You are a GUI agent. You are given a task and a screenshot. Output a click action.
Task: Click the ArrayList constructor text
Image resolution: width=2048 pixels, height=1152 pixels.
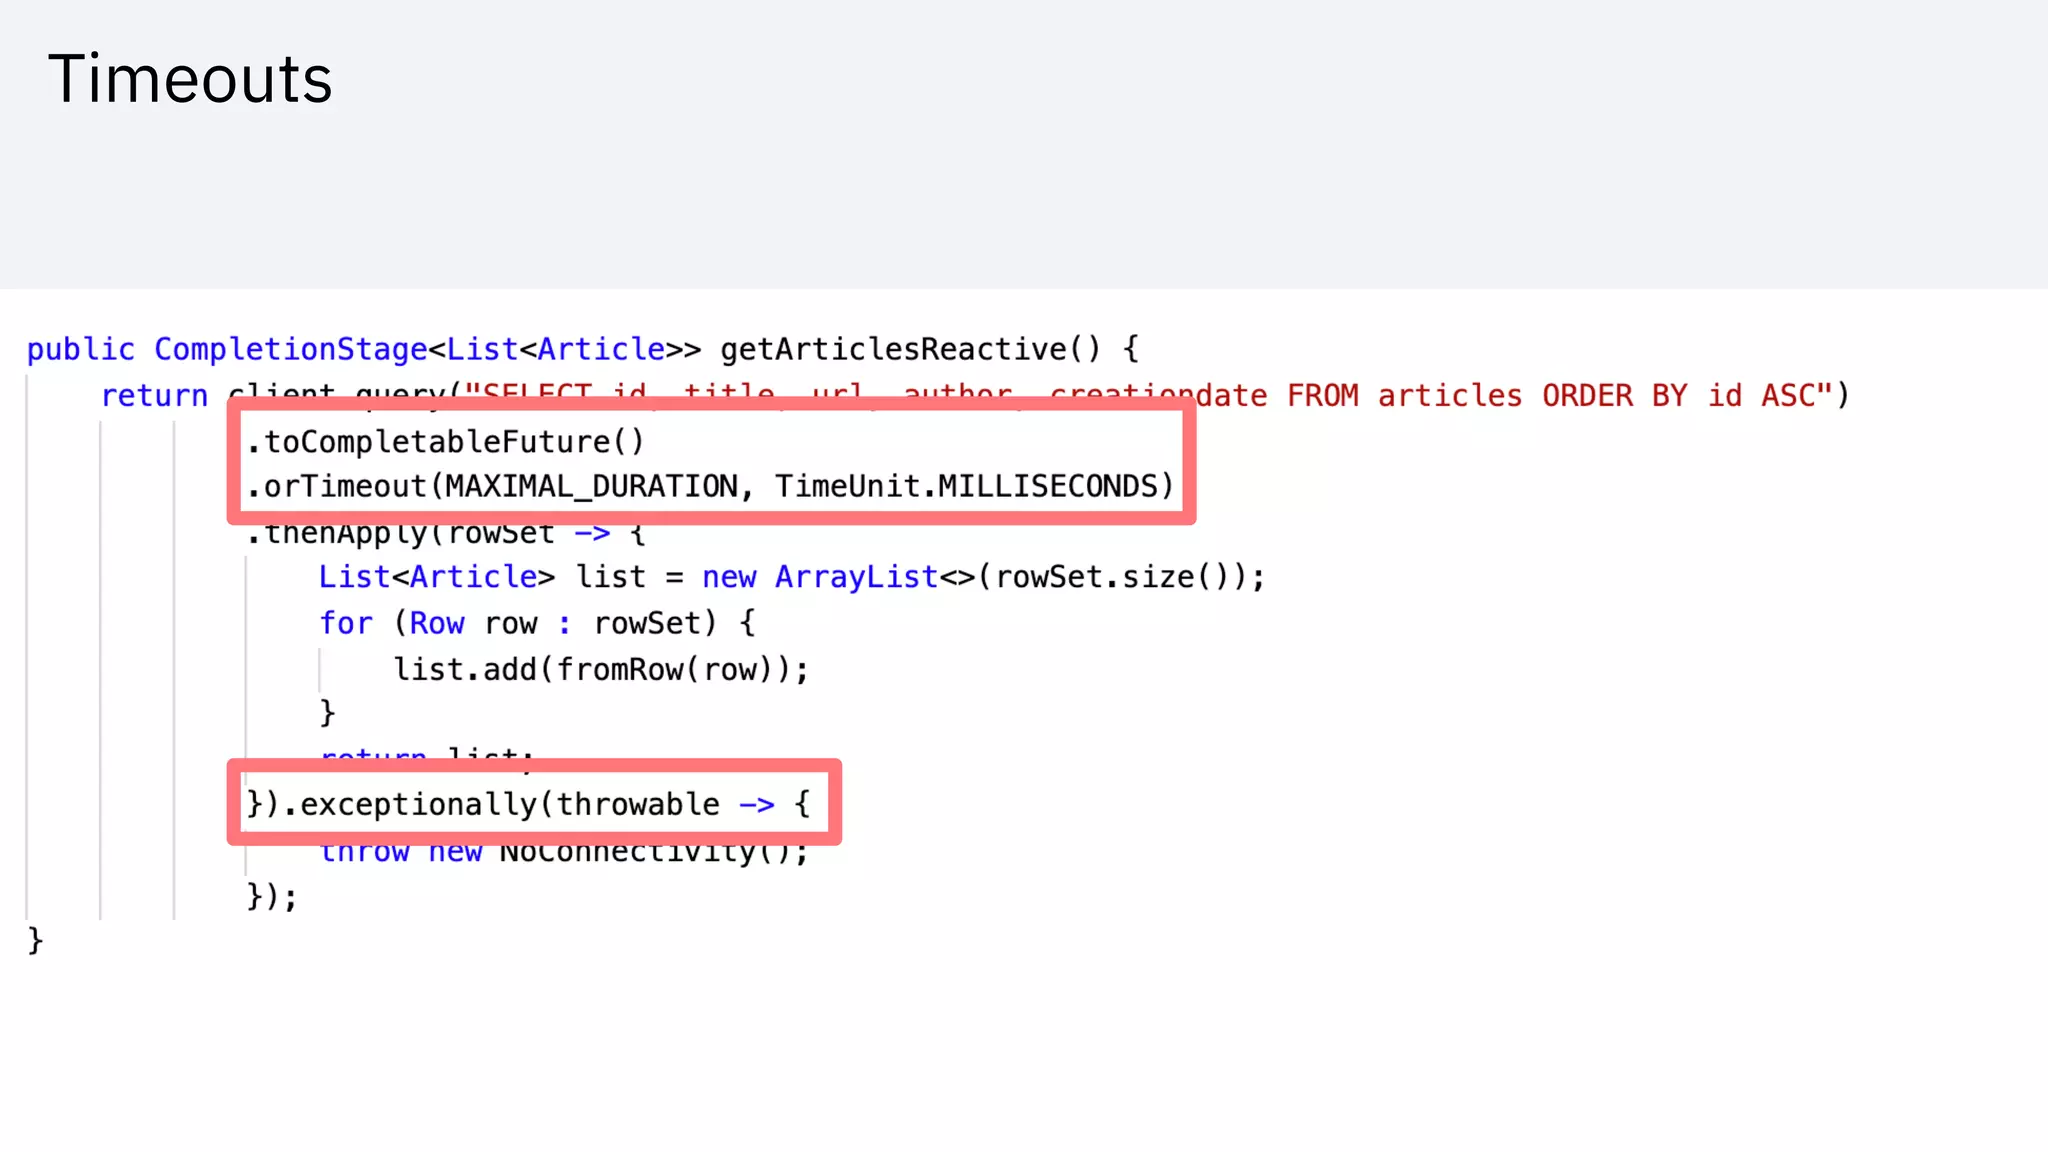(x=856, y=577)
